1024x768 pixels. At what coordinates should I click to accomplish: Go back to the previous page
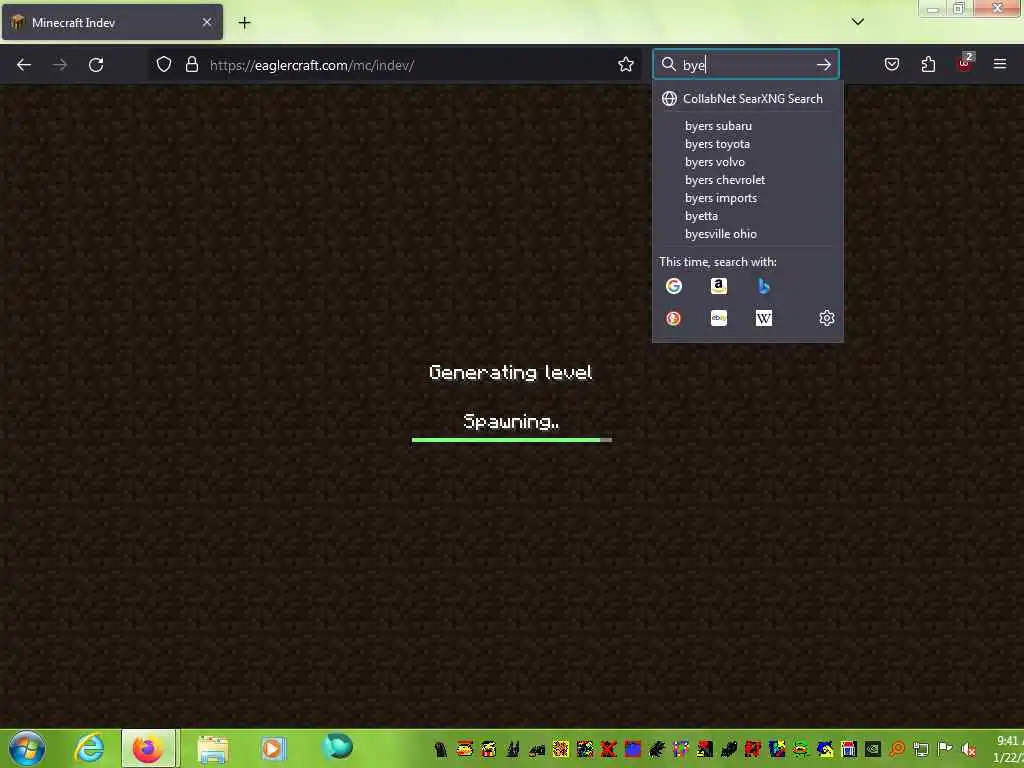[x=24, y=65]
